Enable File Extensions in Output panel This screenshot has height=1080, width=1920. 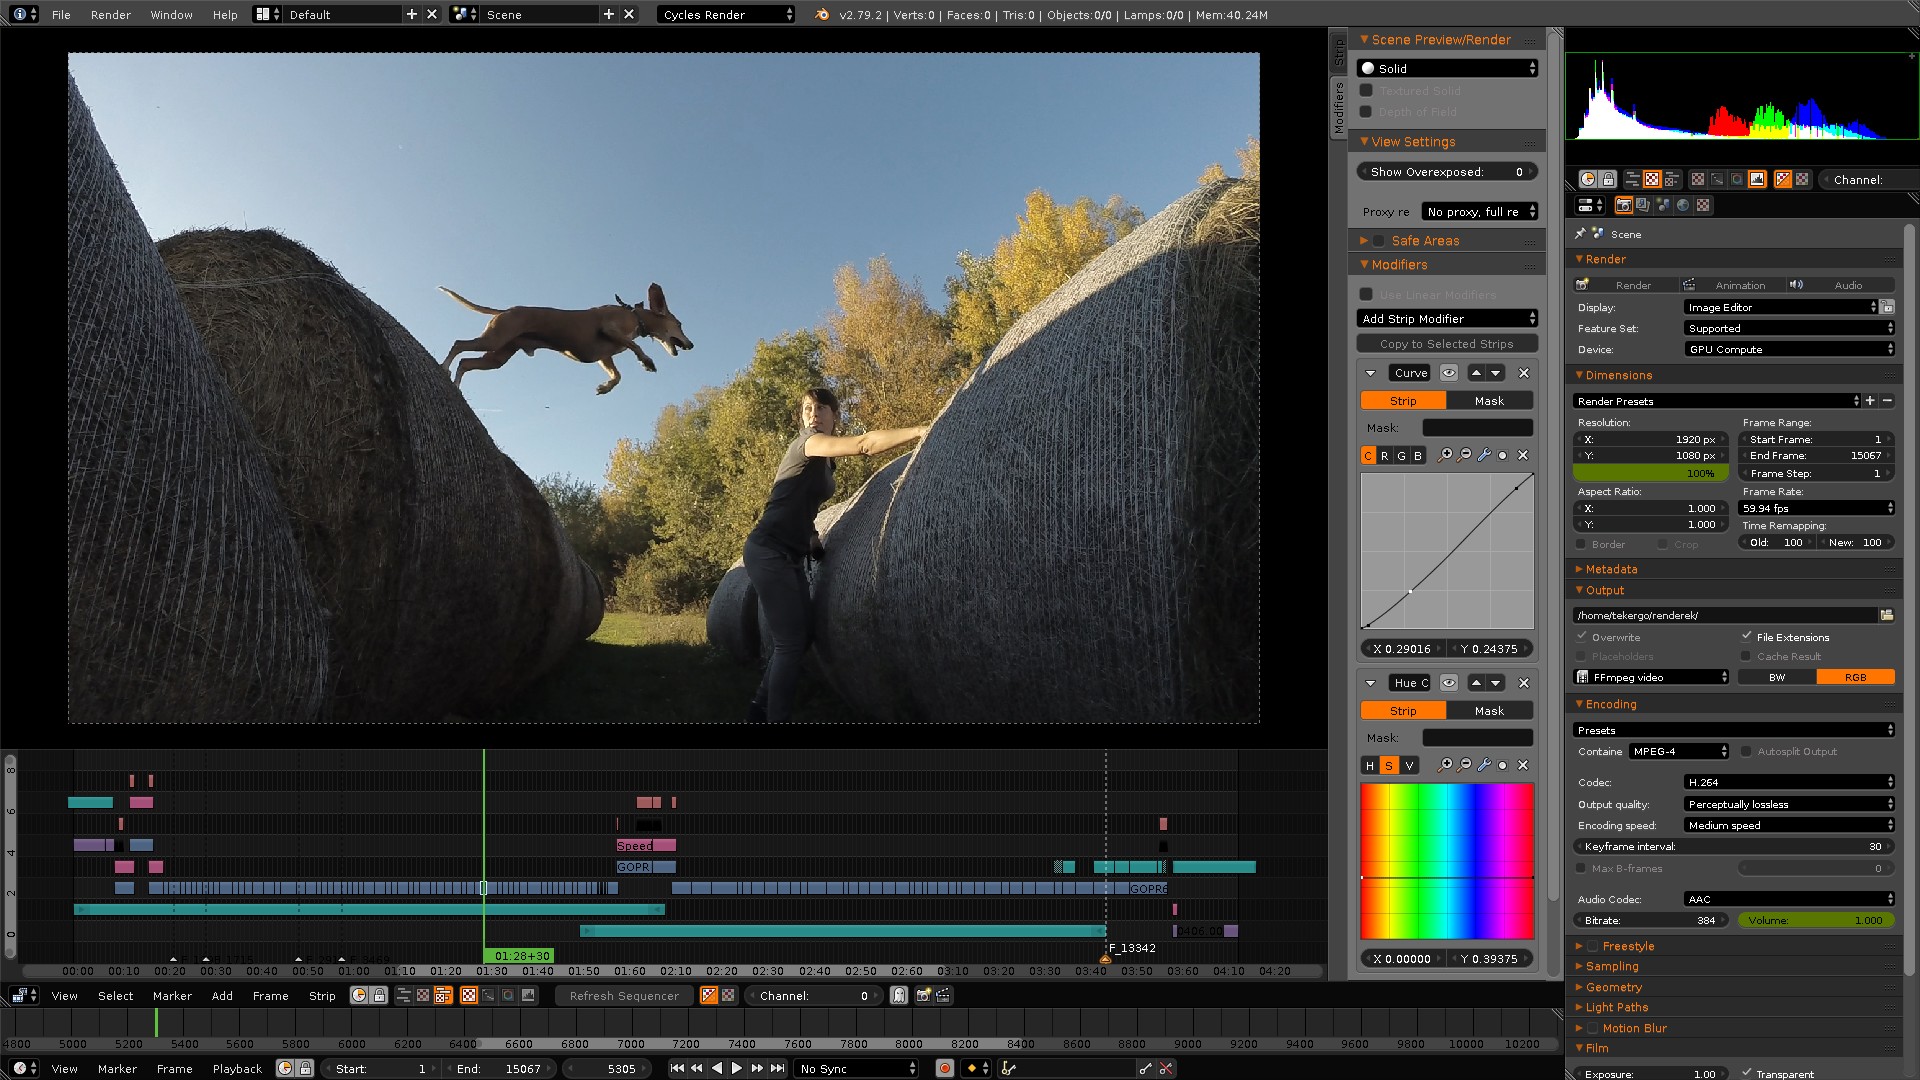click(1747, 637)
